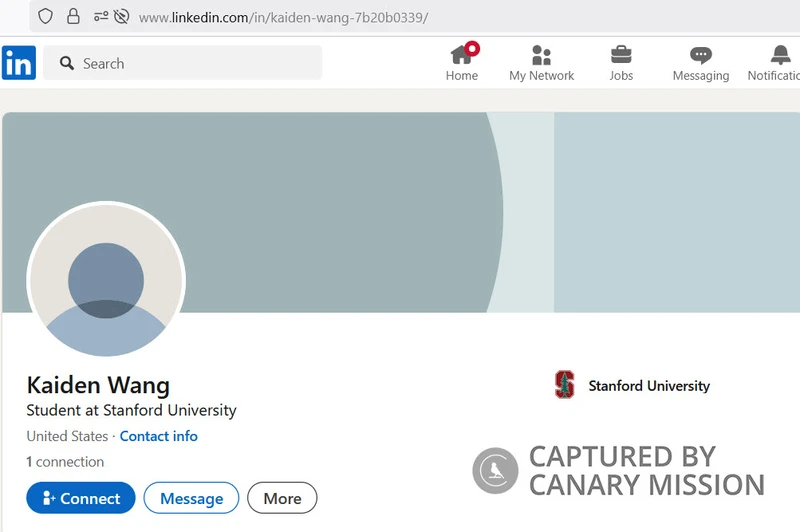Image resolution: width=800 pixels, height=532 pixels.
Task: Go to Home via house icon
Action: (462, 63)
